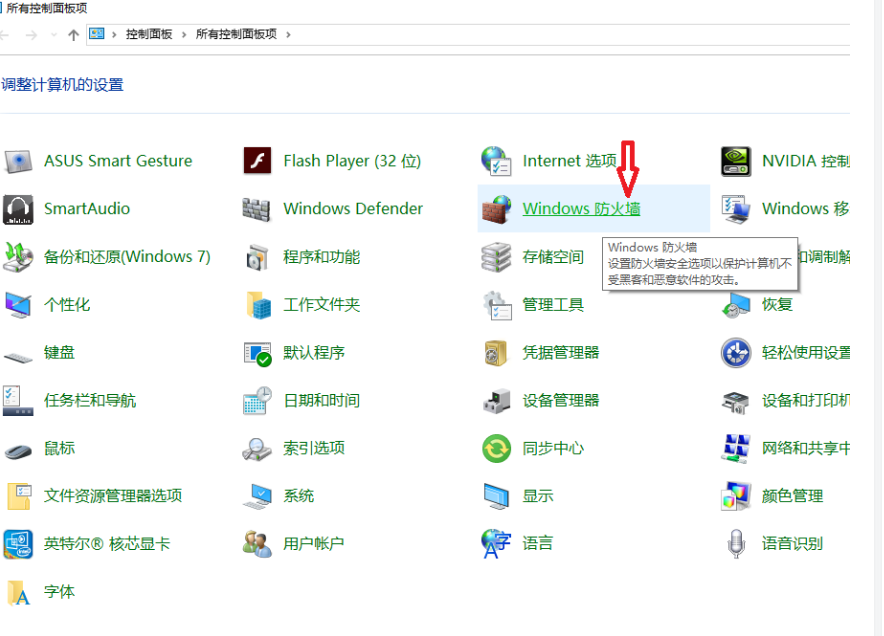Open the 网络和共享中心 network icon

[736, 449]
